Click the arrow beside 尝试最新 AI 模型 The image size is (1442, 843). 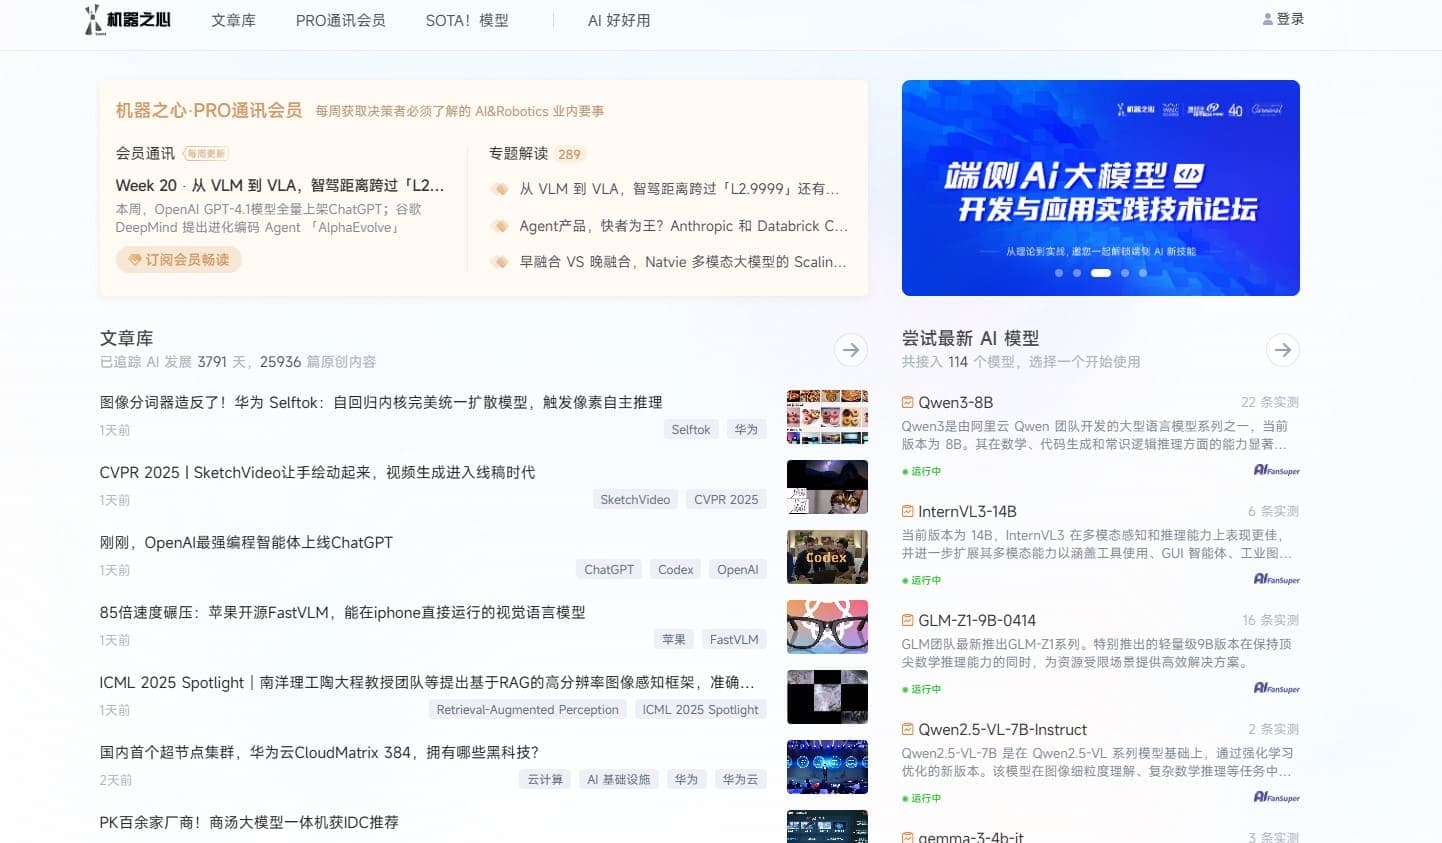[1283, 350]
